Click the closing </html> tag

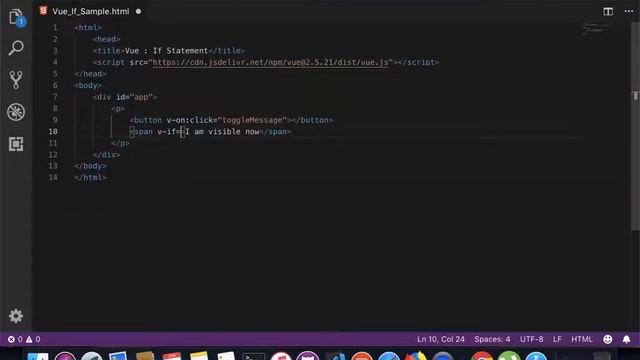90,178
